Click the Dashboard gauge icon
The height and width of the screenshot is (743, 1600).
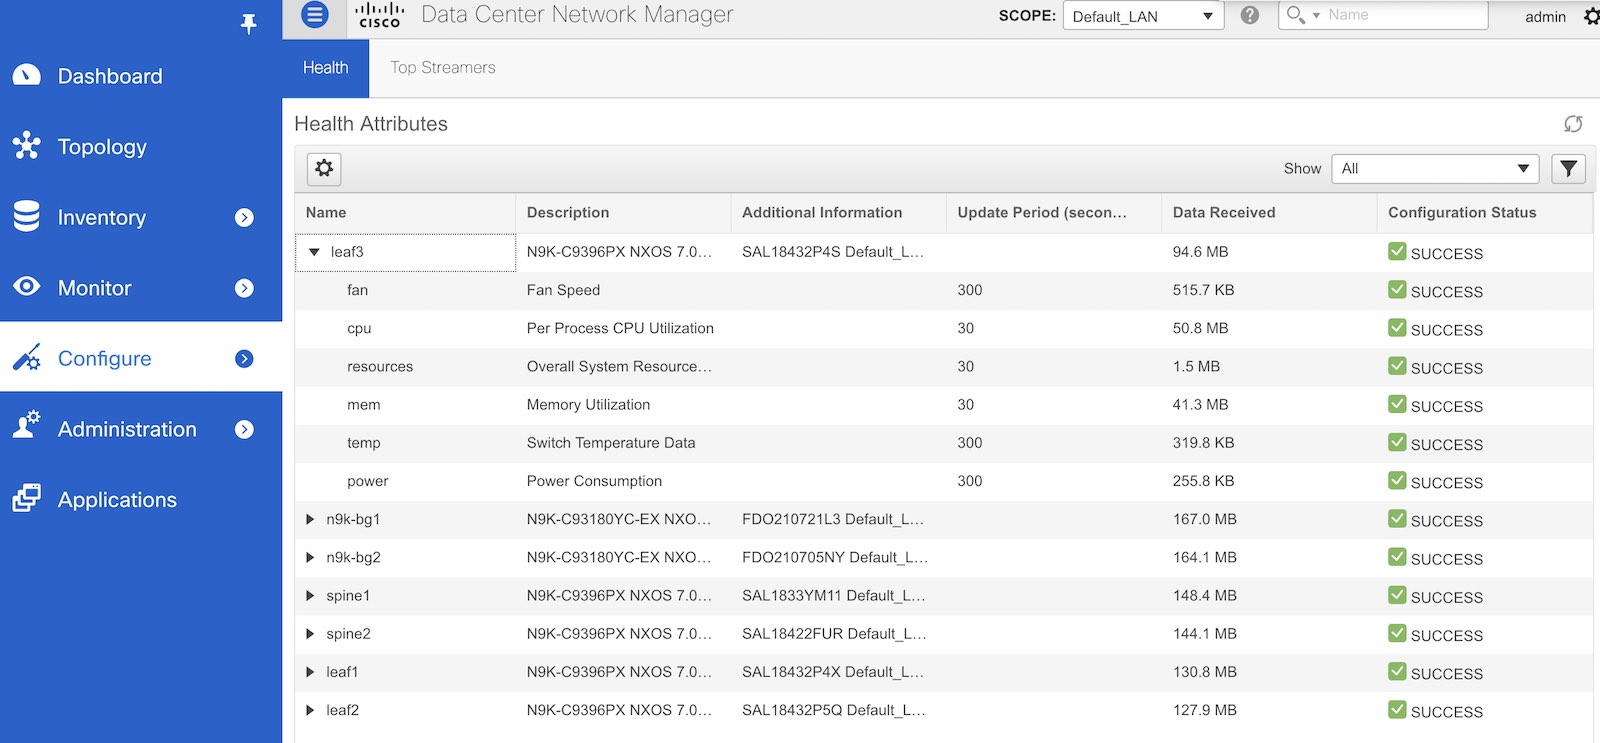tap(27, 76)
